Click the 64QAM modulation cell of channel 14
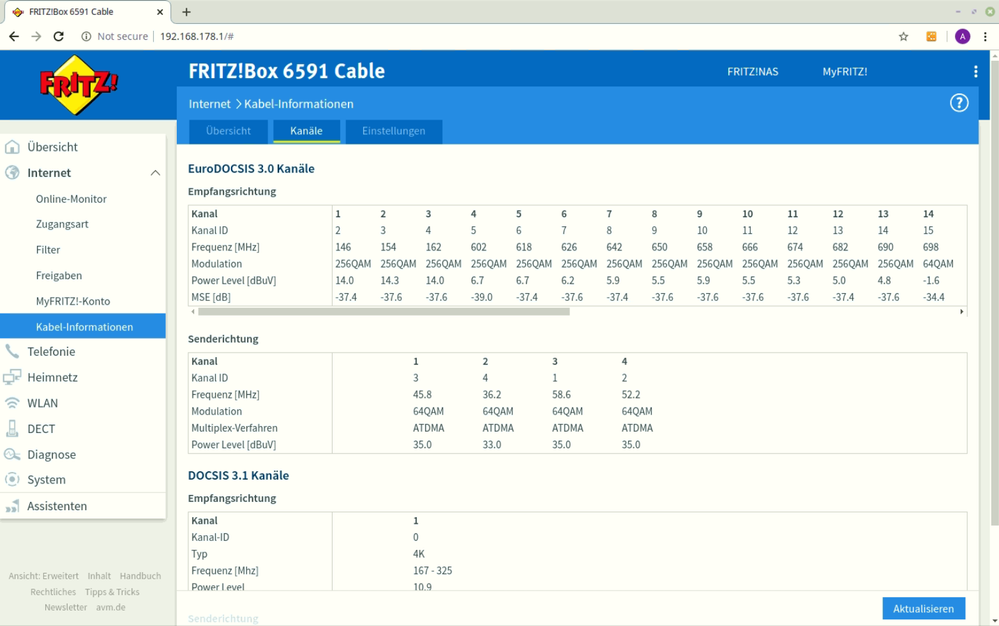 938,264
